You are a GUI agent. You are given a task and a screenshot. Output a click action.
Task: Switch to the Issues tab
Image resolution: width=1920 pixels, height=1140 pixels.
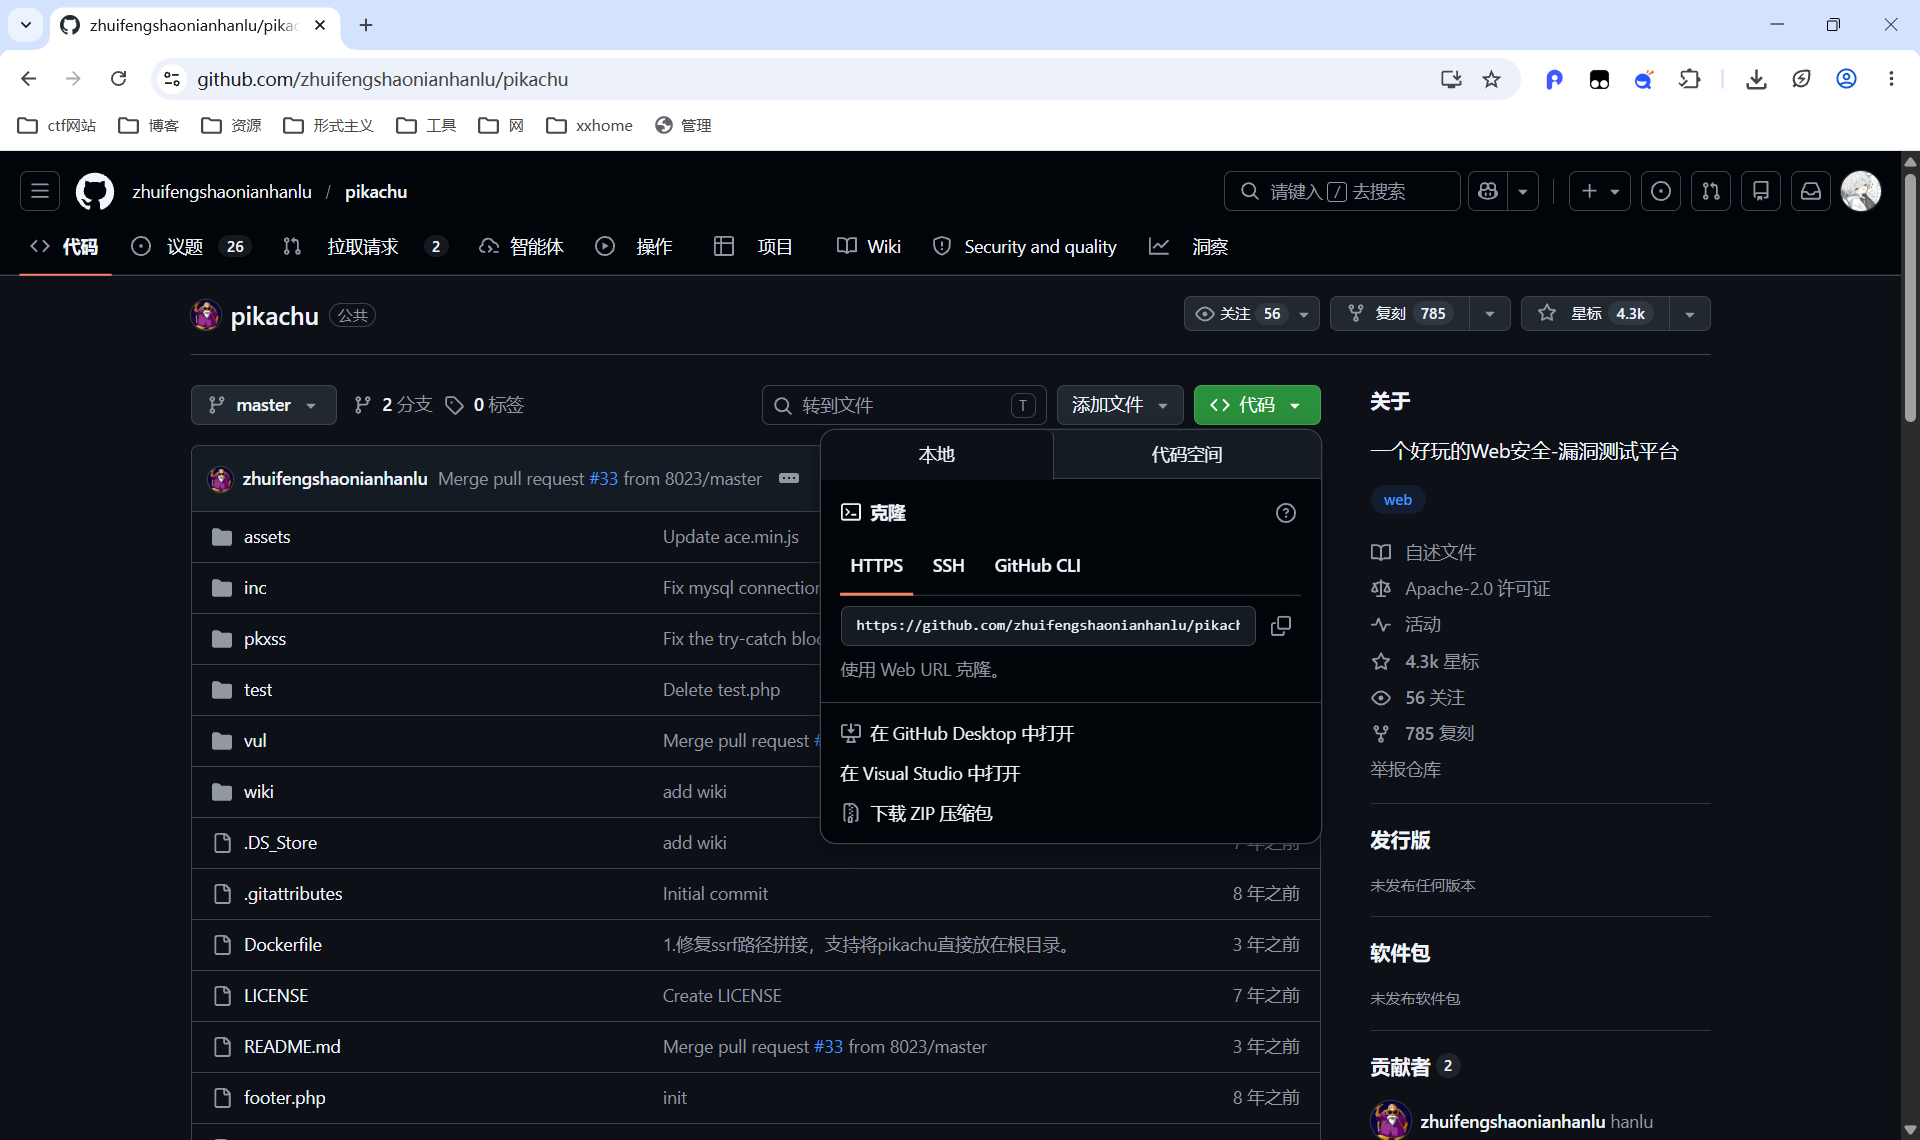click(190, 247)
